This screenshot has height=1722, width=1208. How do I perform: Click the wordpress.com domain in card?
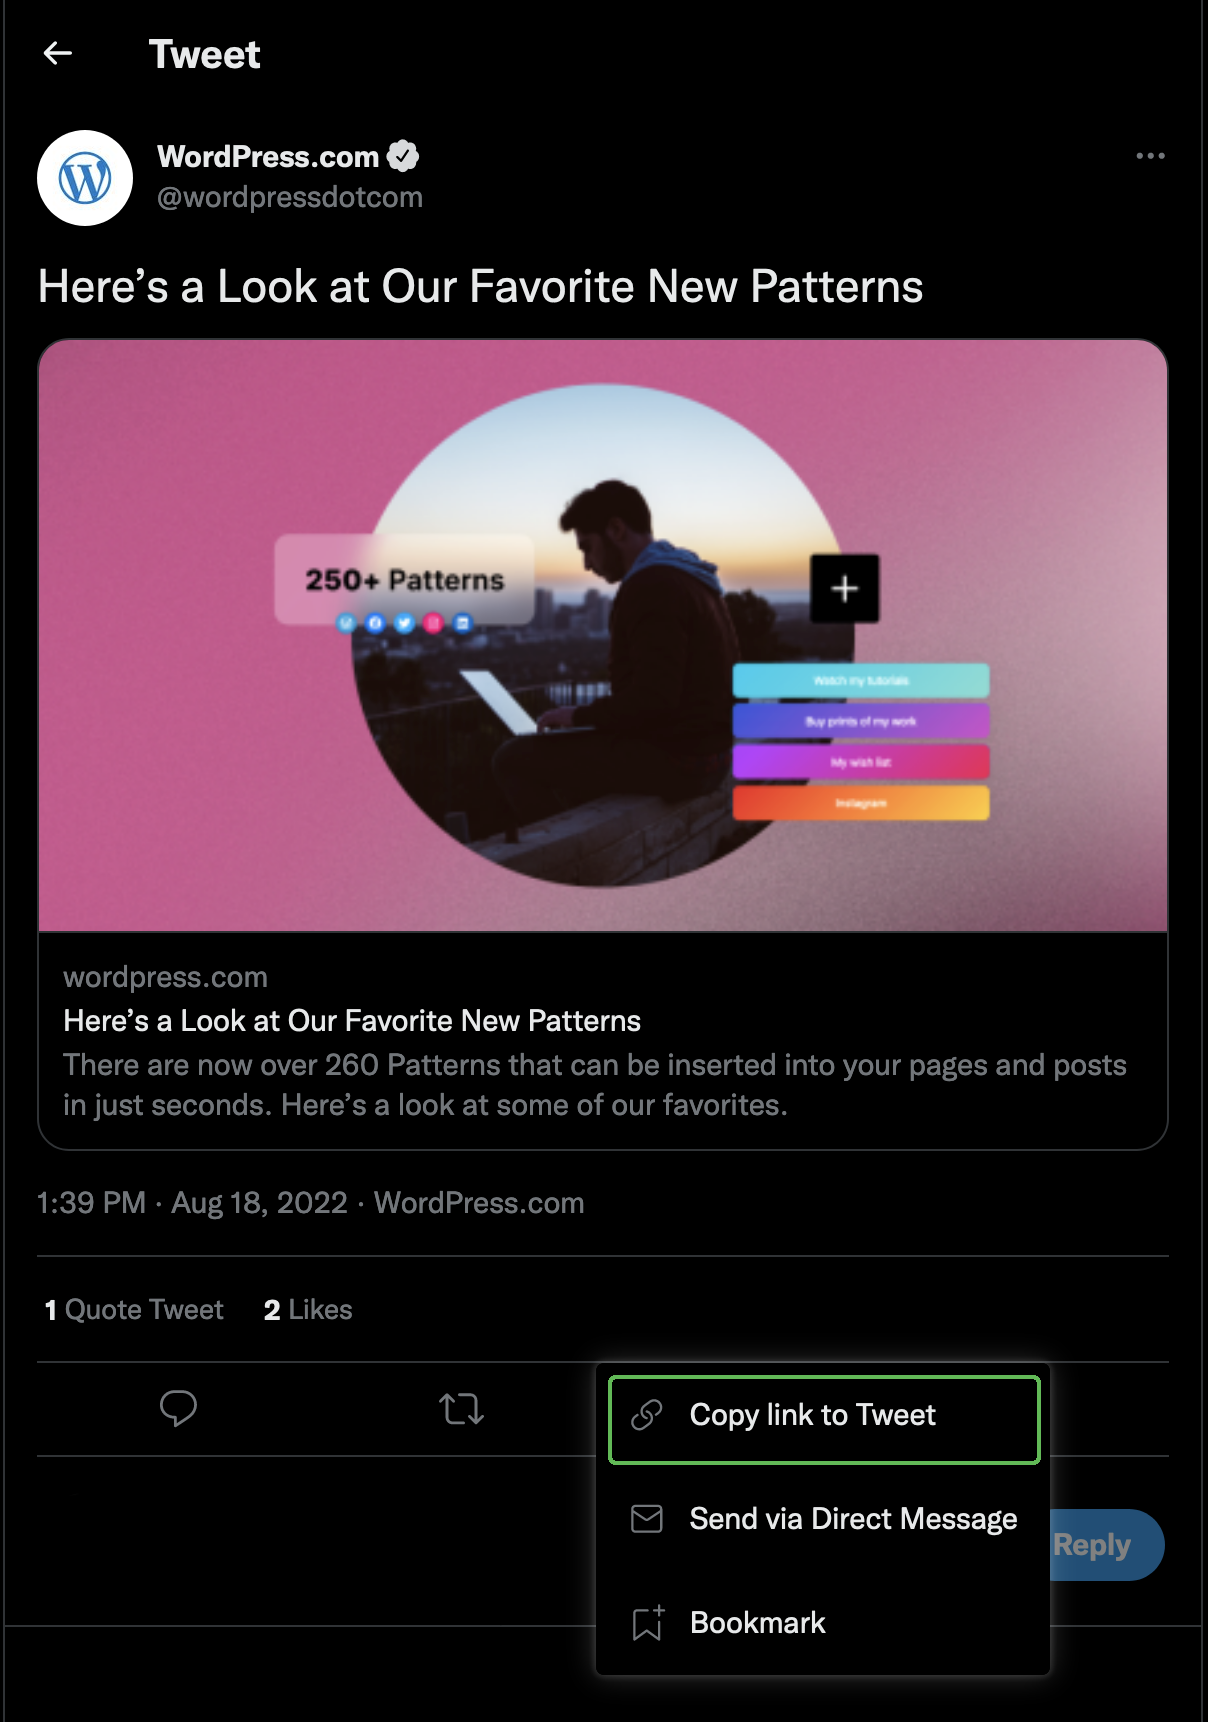(166, 977)
